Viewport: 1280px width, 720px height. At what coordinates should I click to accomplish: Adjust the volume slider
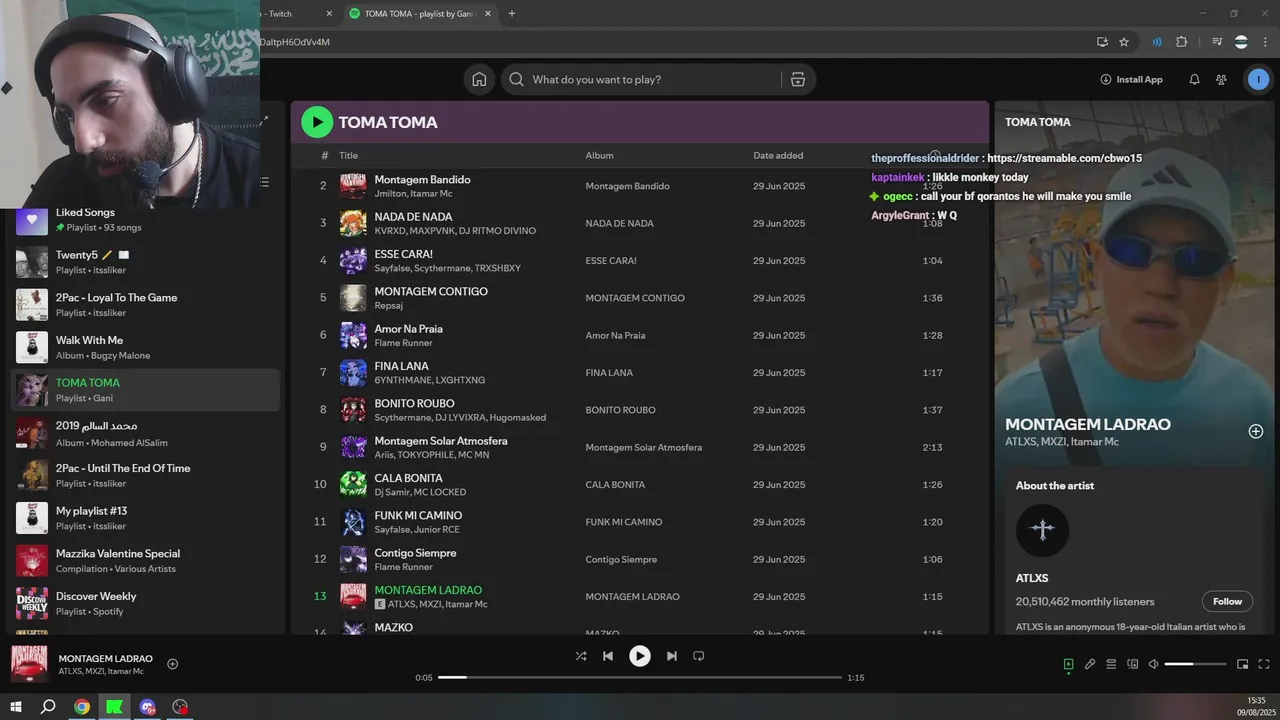1195,664
